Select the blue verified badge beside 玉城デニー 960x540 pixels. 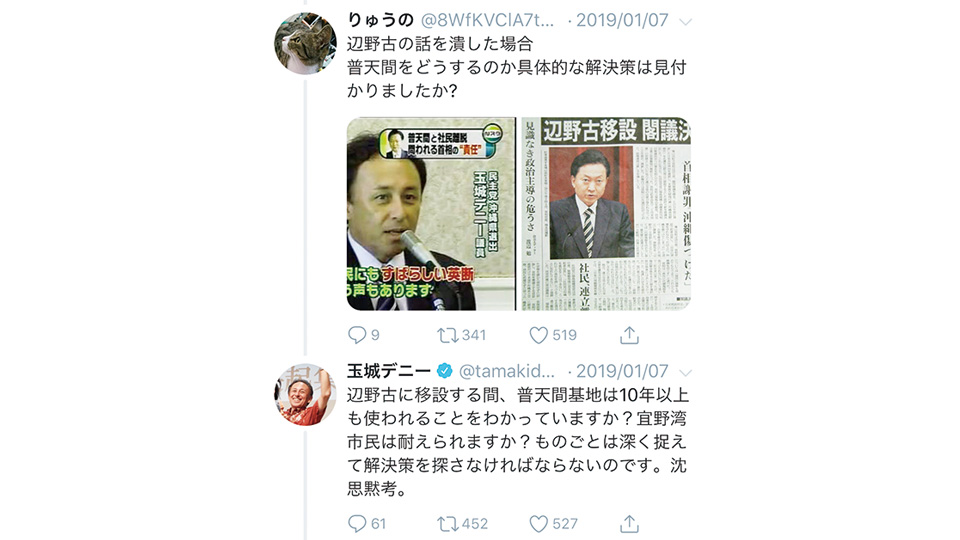(444, 371)
